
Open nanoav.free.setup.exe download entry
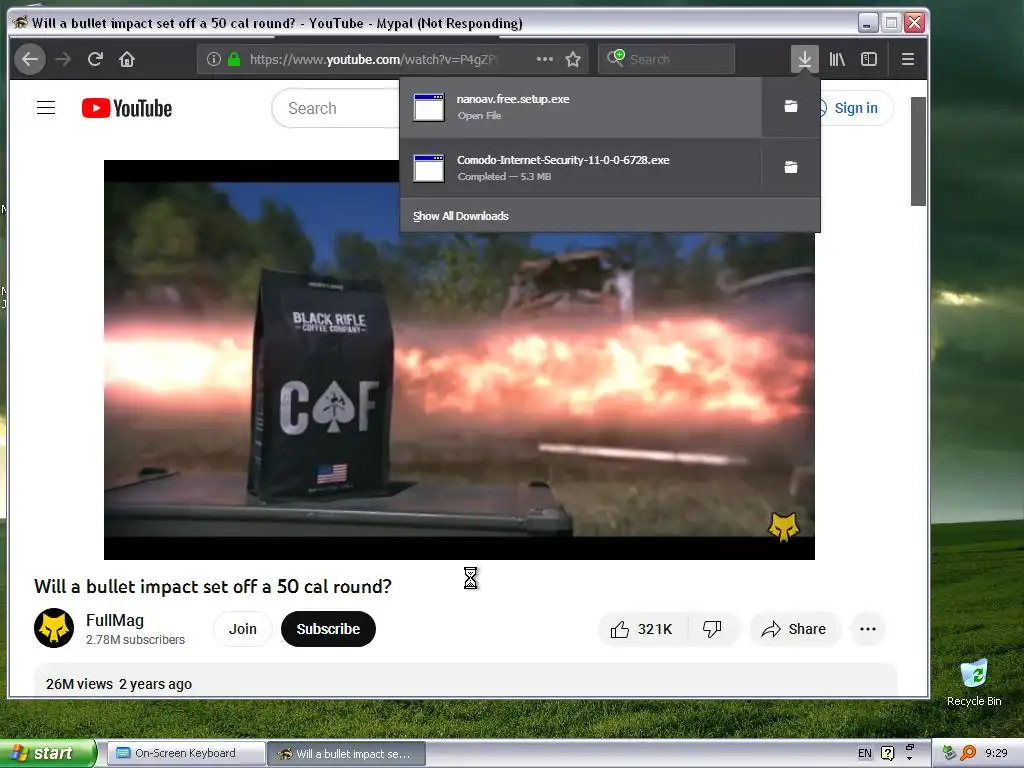pos(581,107)
